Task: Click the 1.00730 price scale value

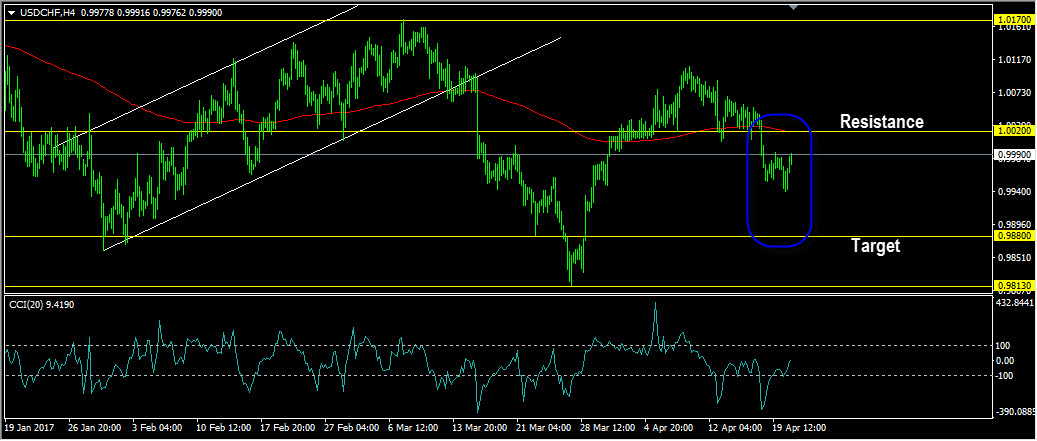Action: [1013, 93]
